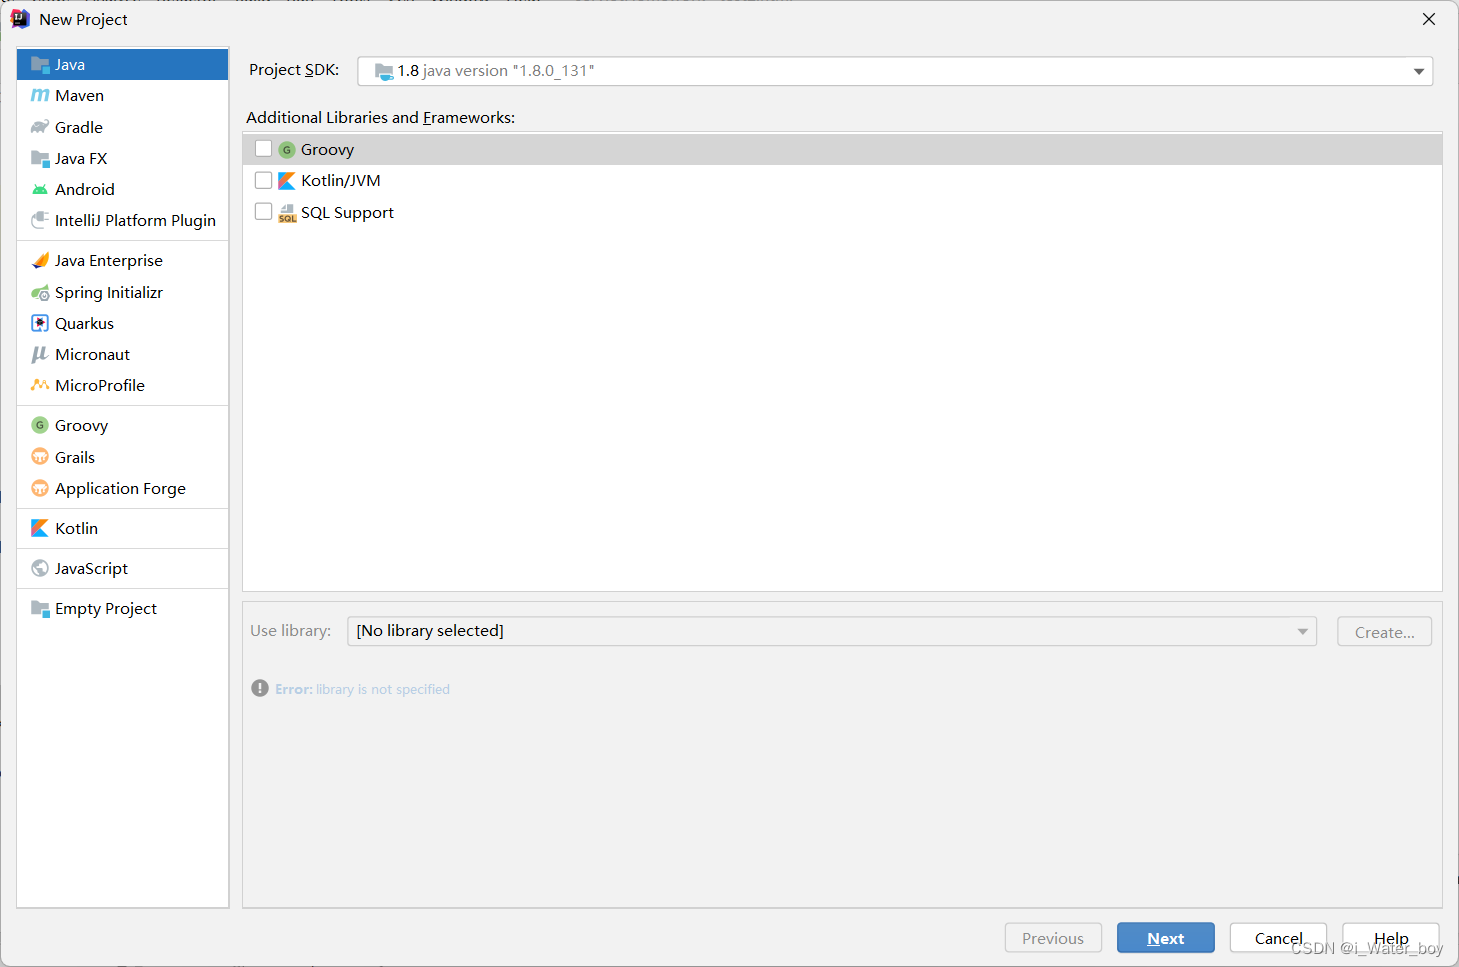Viewport: 1459px width, 967px height.
Task: Open Help for this dialog
Action: pyautogui.click(x=1391, y=938)
